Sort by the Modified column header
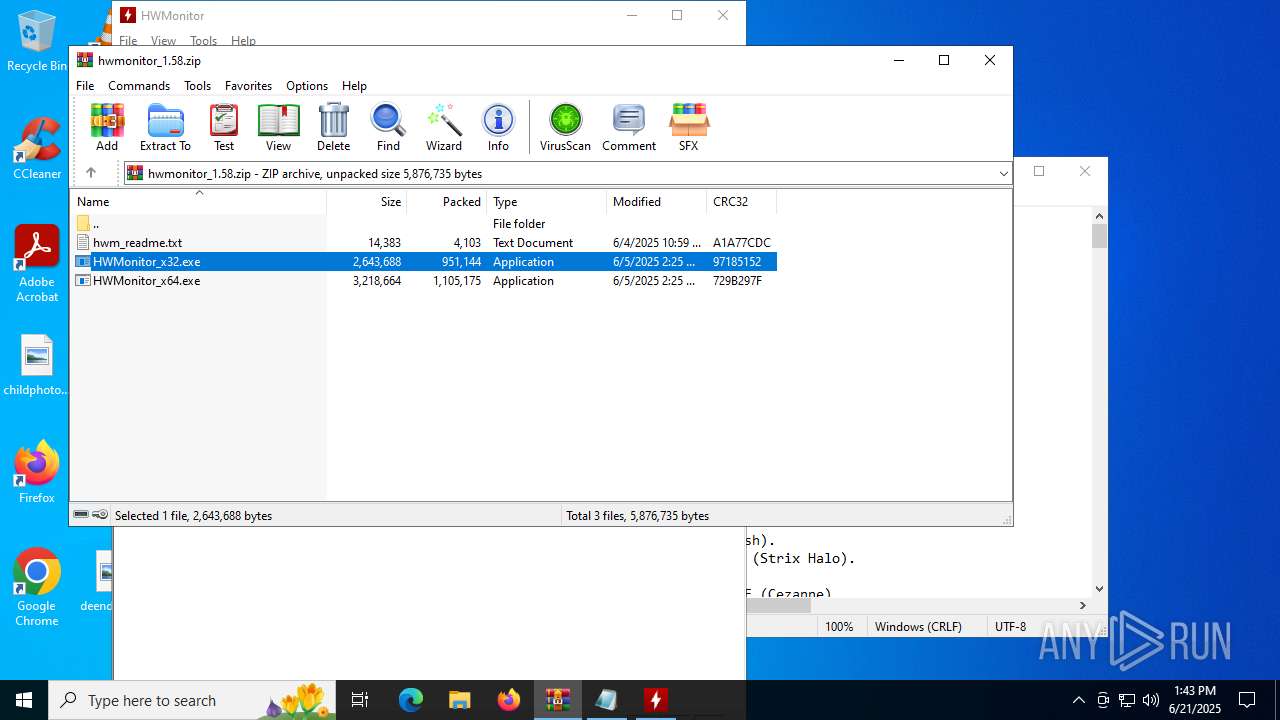This screenshot has height=720, width=1280. (x=657, y=202)
